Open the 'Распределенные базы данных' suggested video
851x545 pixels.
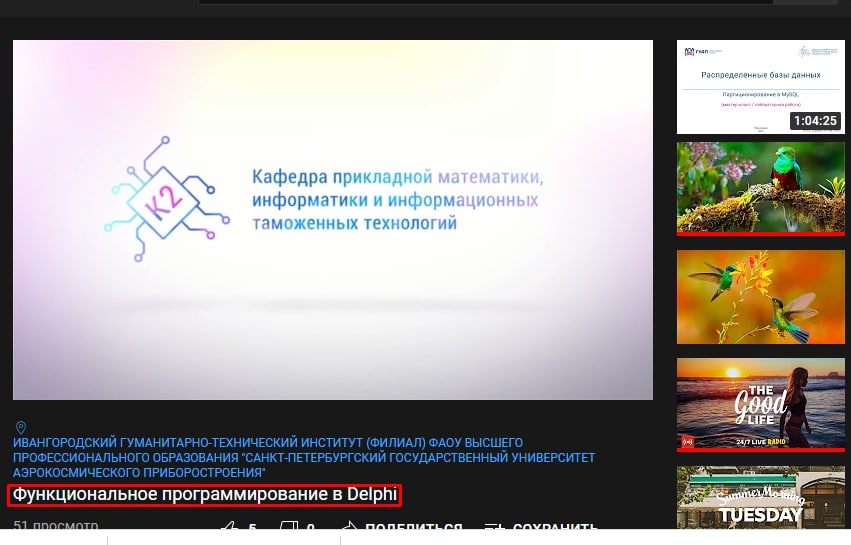760,87
